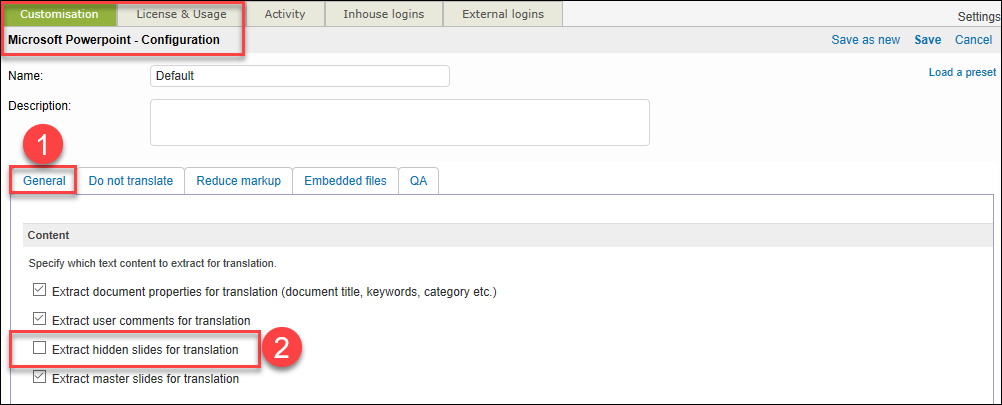The width and height of the screenshot is (1002, 405).
Task: Toggle Extract user comments checkbox
Action: pyautogui.click(x=39, y=320)
